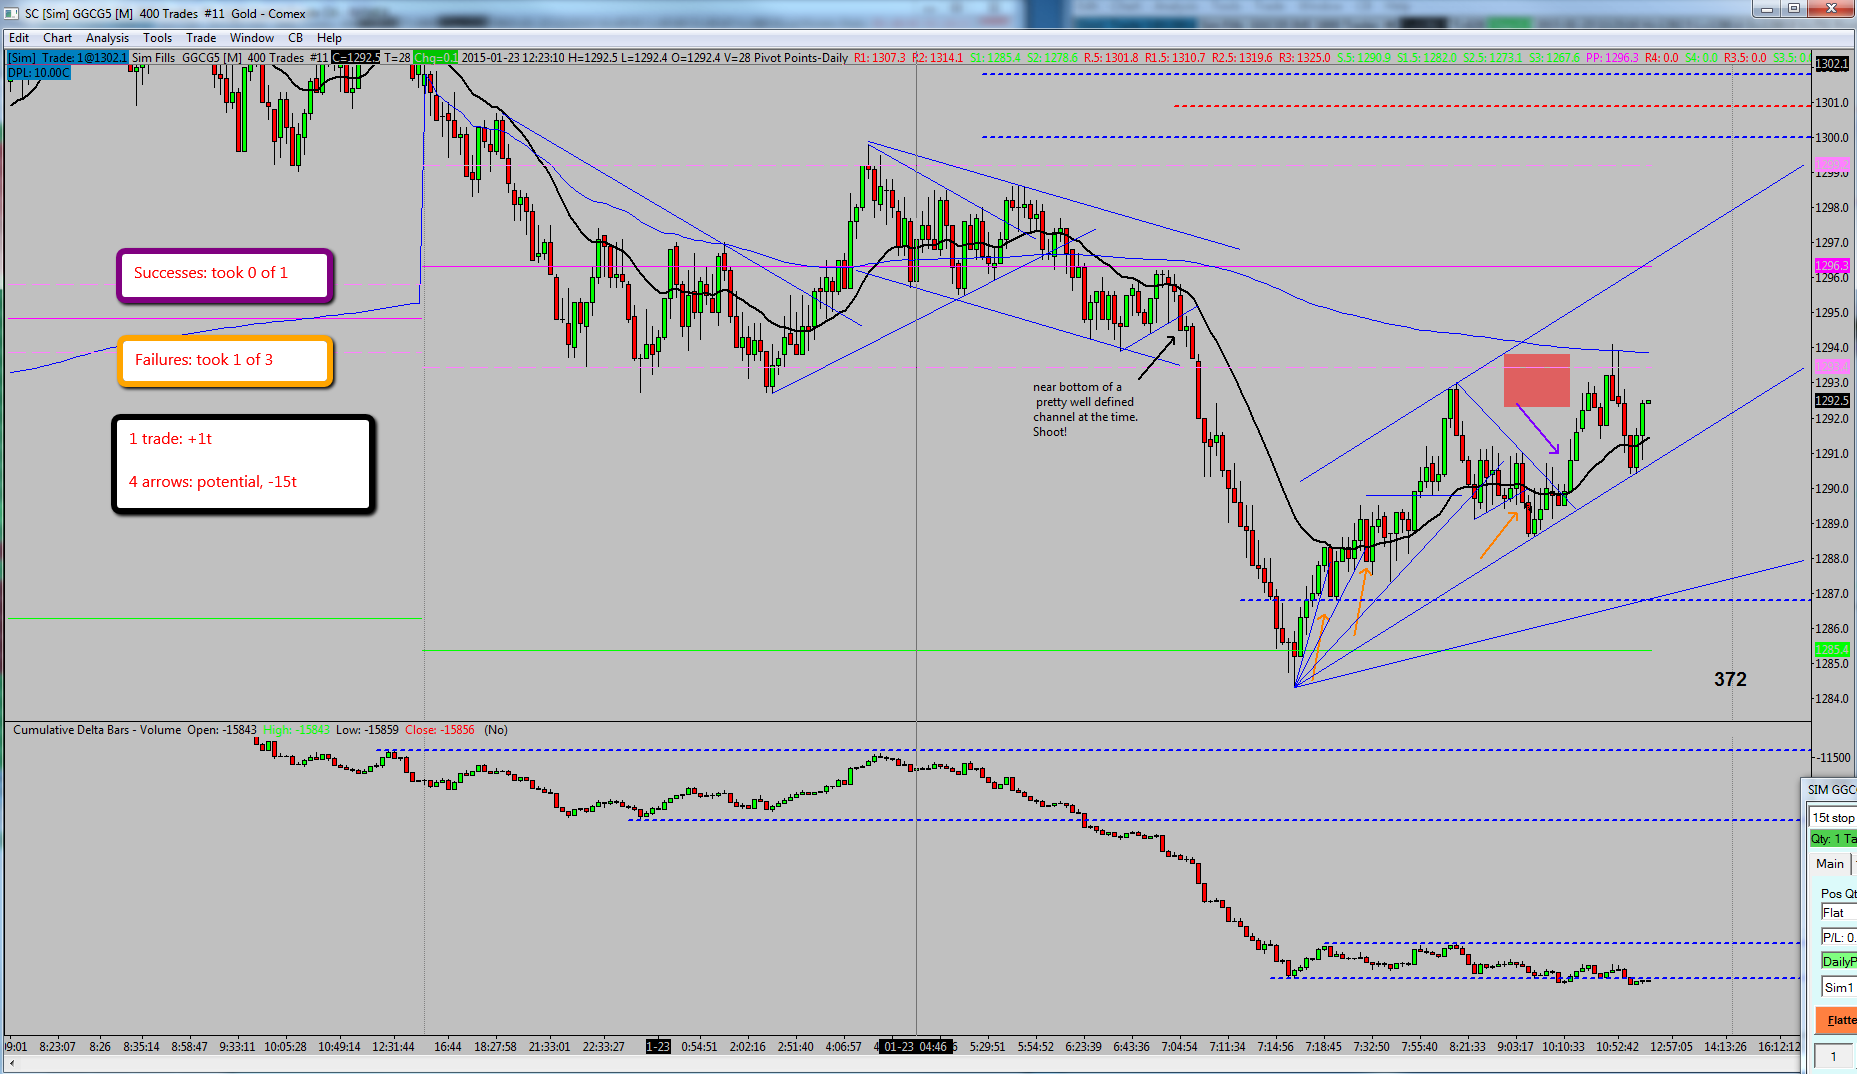This screenshot has height=1074, width=1857.
Task: Switch to the Main tab in trade window
Action: tap(1830, 864)
